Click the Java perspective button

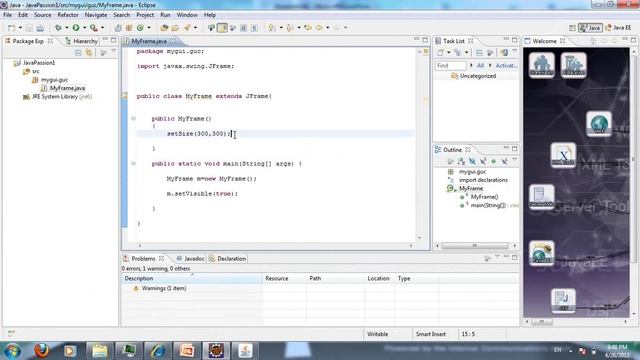(590, 28)
